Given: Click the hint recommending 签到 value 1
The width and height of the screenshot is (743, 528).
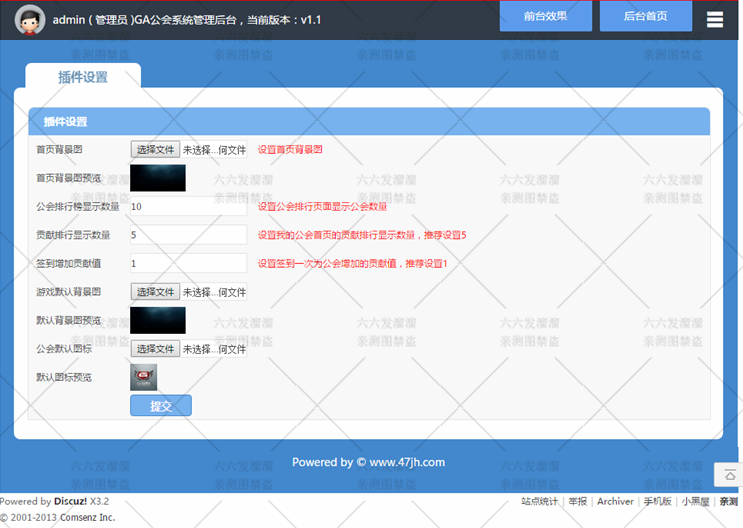Looking at the screenshot, I should [353, 264].
